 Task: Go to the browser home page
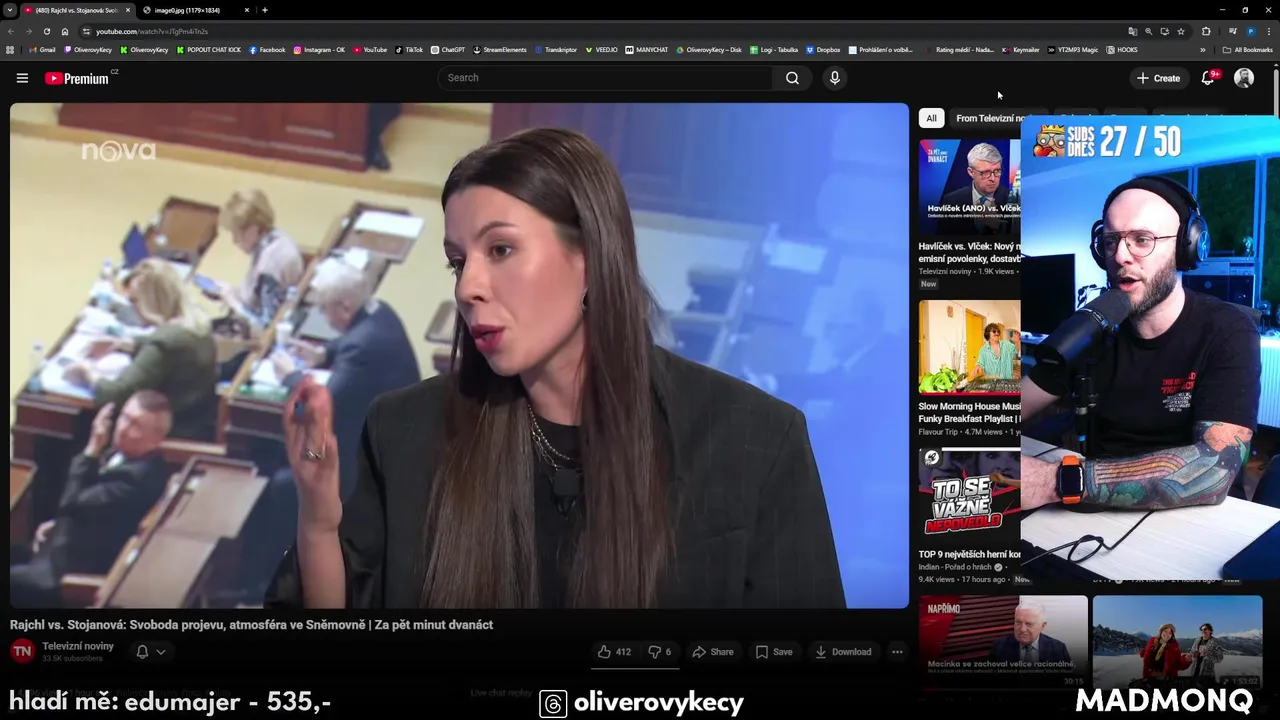[x=65, y=31]
